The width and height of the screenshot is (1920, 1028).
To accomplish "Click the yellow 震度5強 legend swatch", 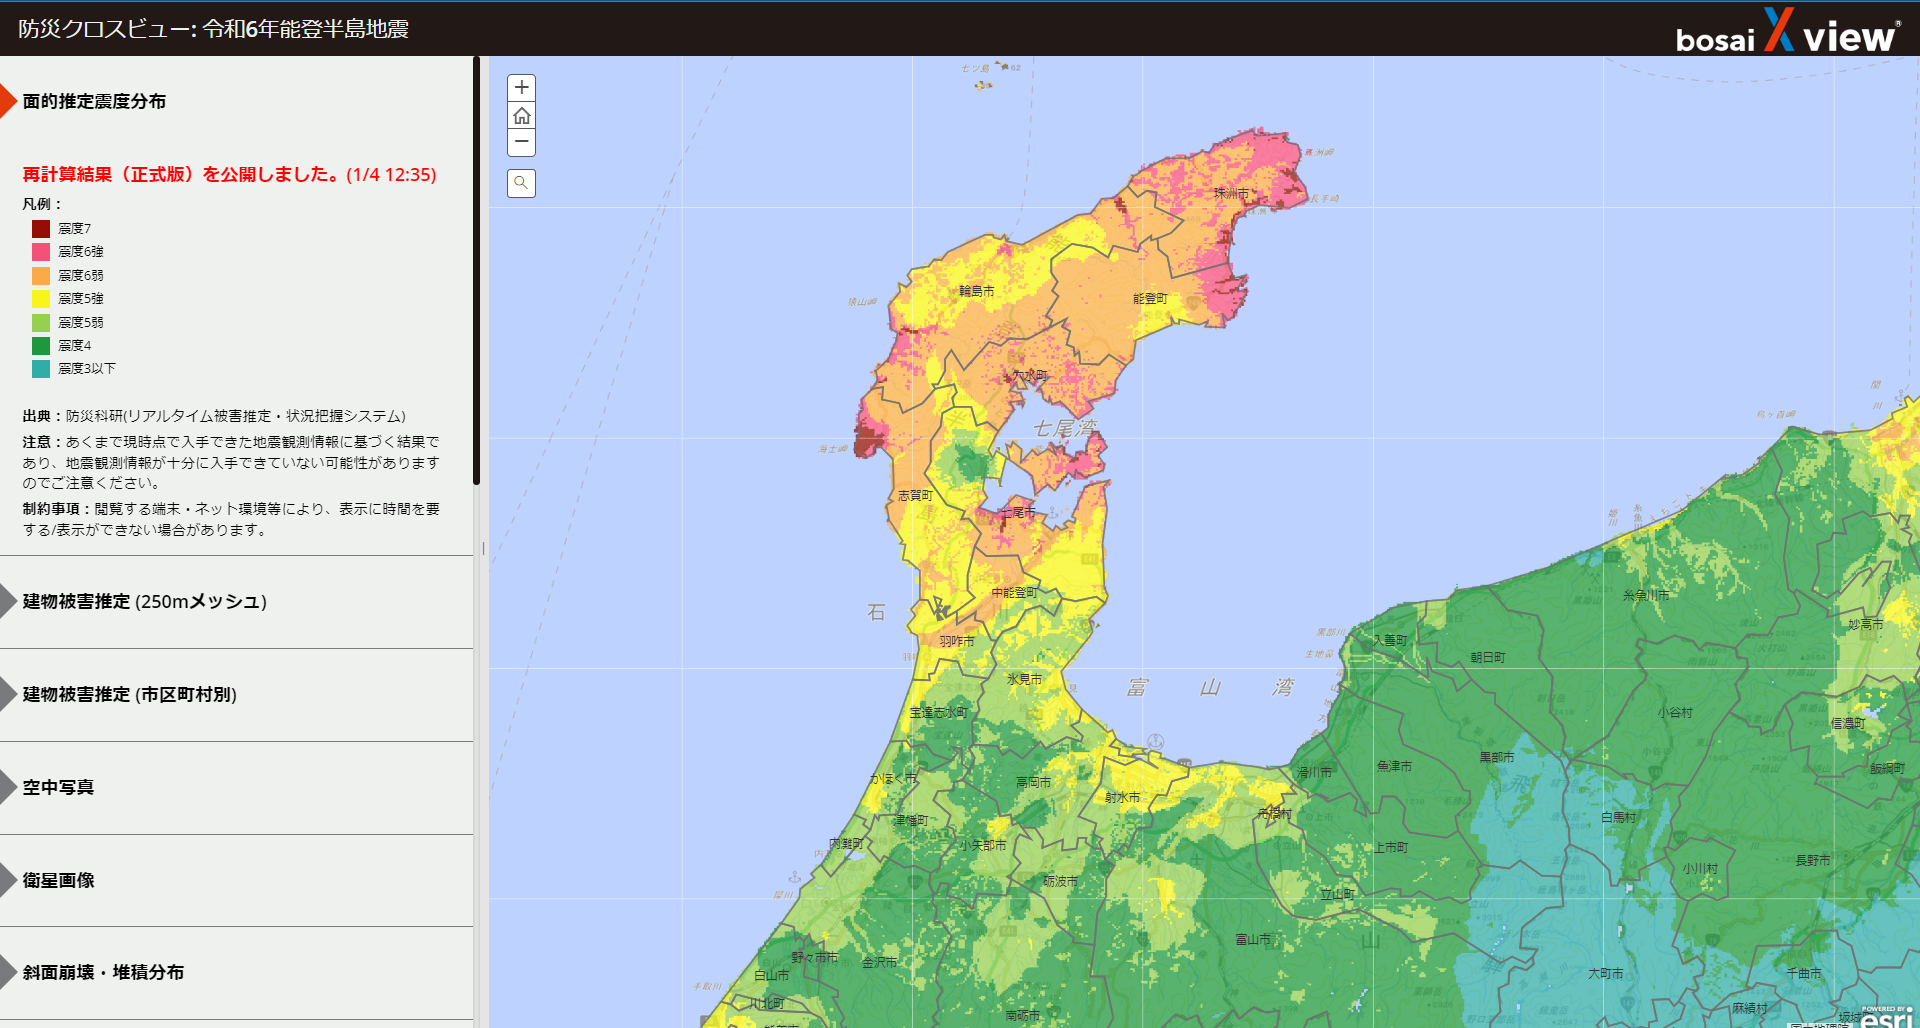I will pyautogui.click(x=41, y=298).
